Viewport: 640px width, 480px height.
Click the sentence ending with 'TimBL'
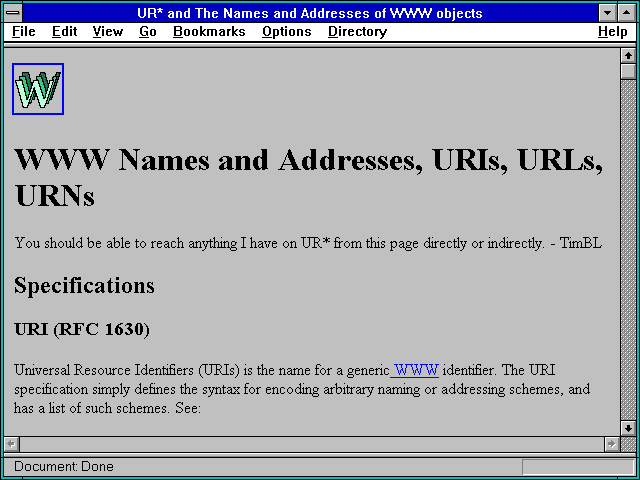coord(308,243)
